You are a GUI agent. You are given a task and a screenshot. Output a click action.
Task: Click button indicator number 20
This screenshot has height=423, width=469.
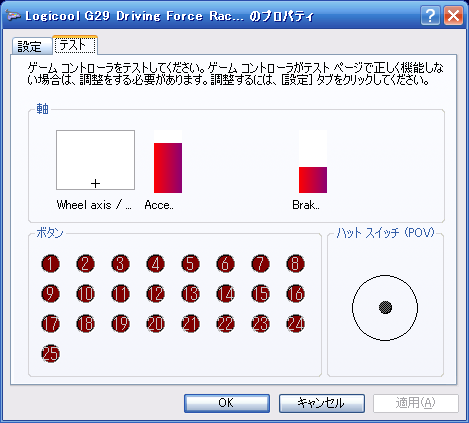point(155,324)
